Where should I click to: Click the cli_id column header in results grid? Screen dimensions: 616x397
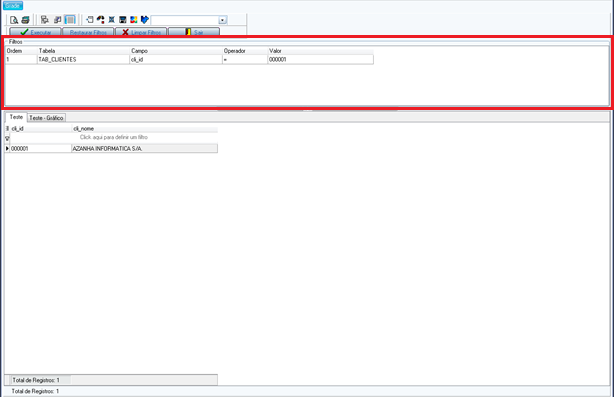pyautogui.click(x=41, y=128)
